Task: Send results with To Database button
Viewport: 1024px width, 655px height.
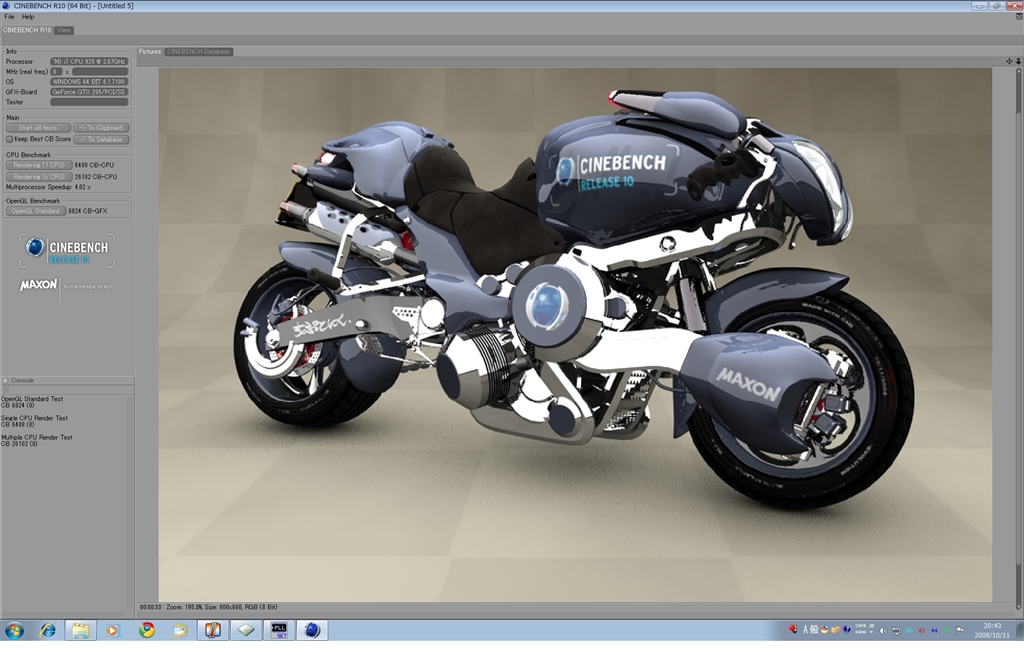Action: click(x=101, y=140)
